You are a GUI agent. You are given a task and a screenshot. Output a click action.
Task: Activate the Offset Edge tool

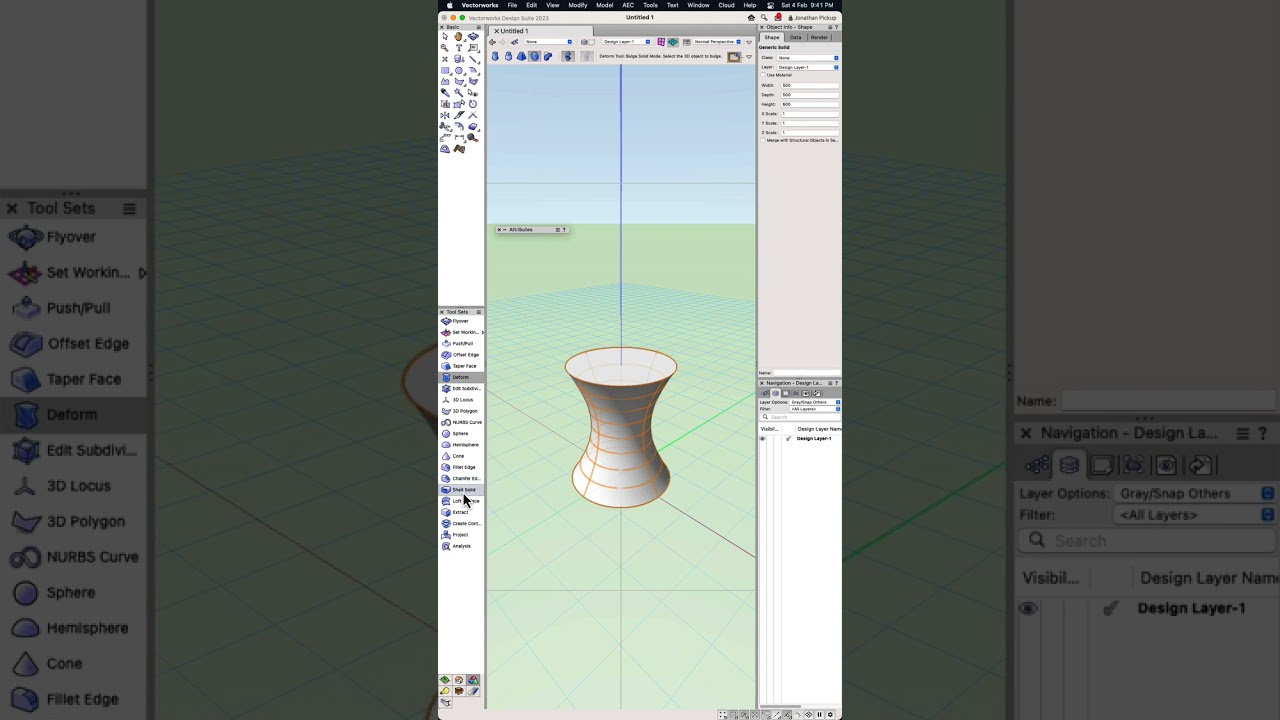click(x=461, y=355)
